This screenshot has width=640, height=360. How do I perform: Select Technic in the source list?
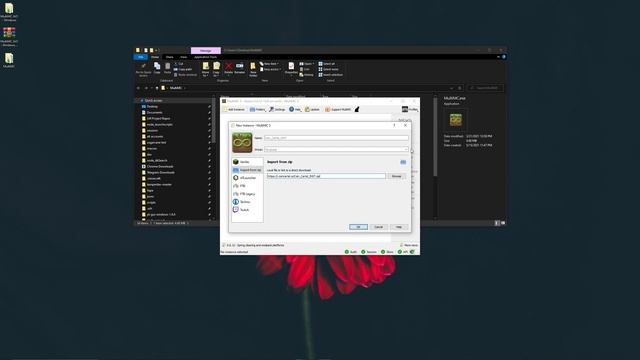pos(247,202)
